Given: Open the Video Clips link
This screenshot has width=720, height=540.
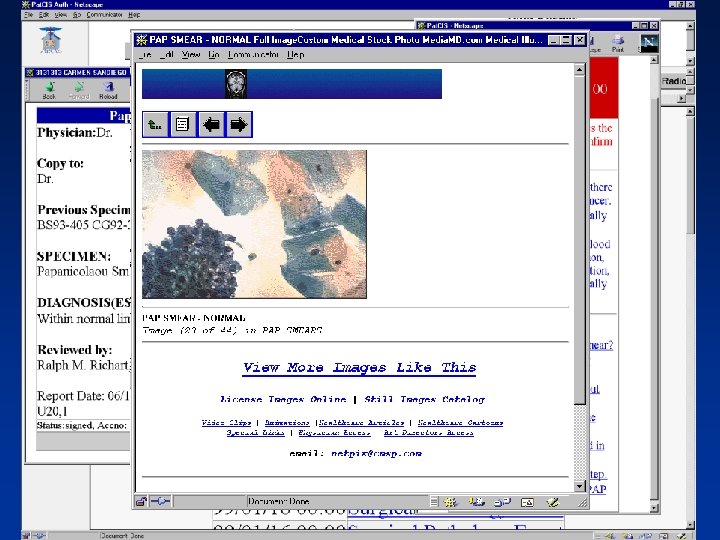Looking at the screenshot, I should (226, 422).
